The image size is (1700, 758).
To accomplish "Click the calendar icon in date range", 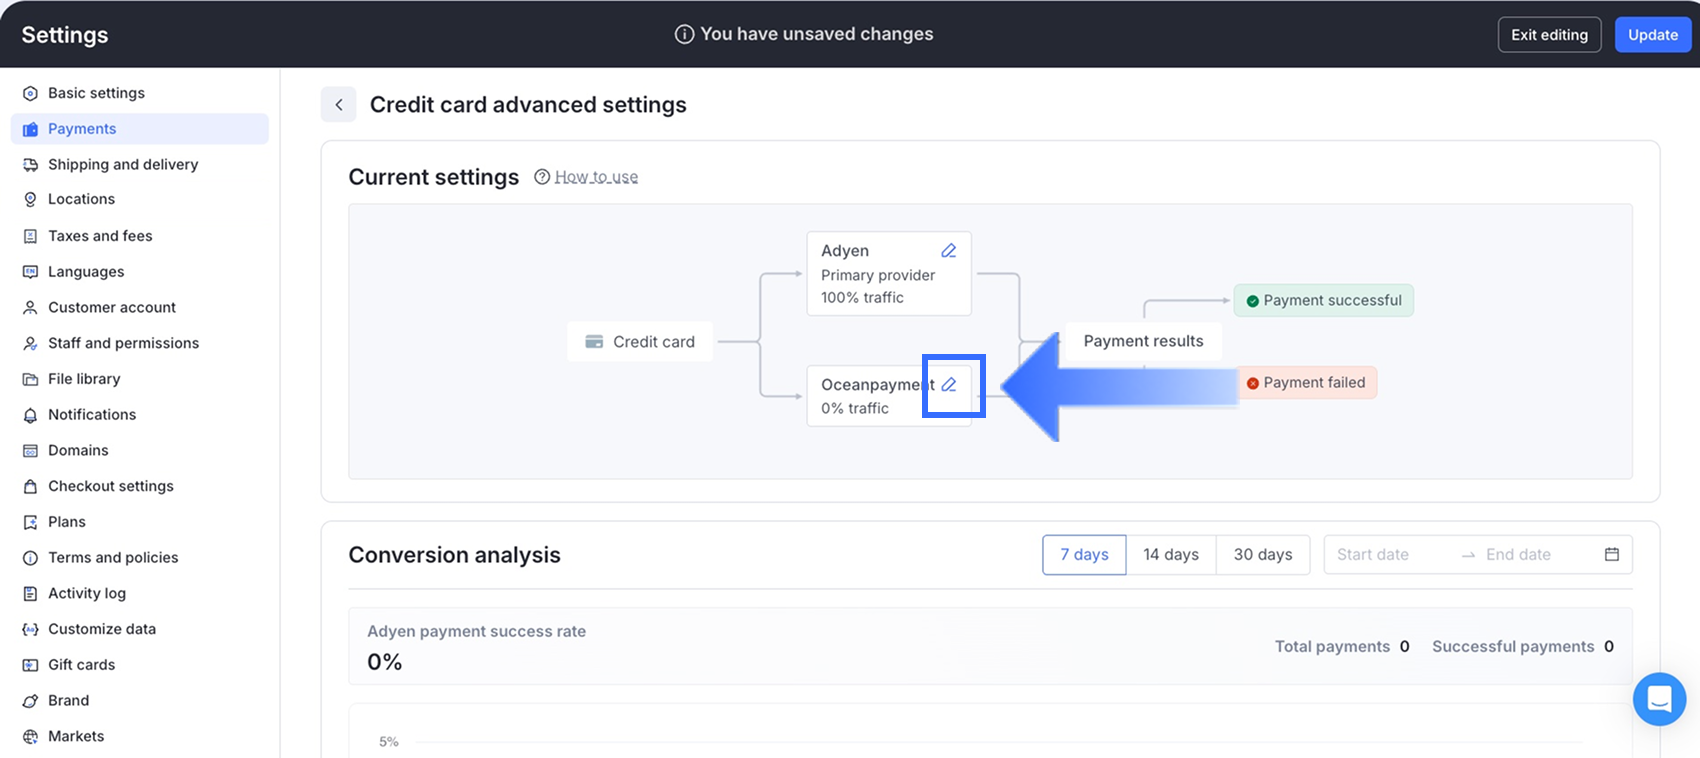I will click(x=1611, y=555).
